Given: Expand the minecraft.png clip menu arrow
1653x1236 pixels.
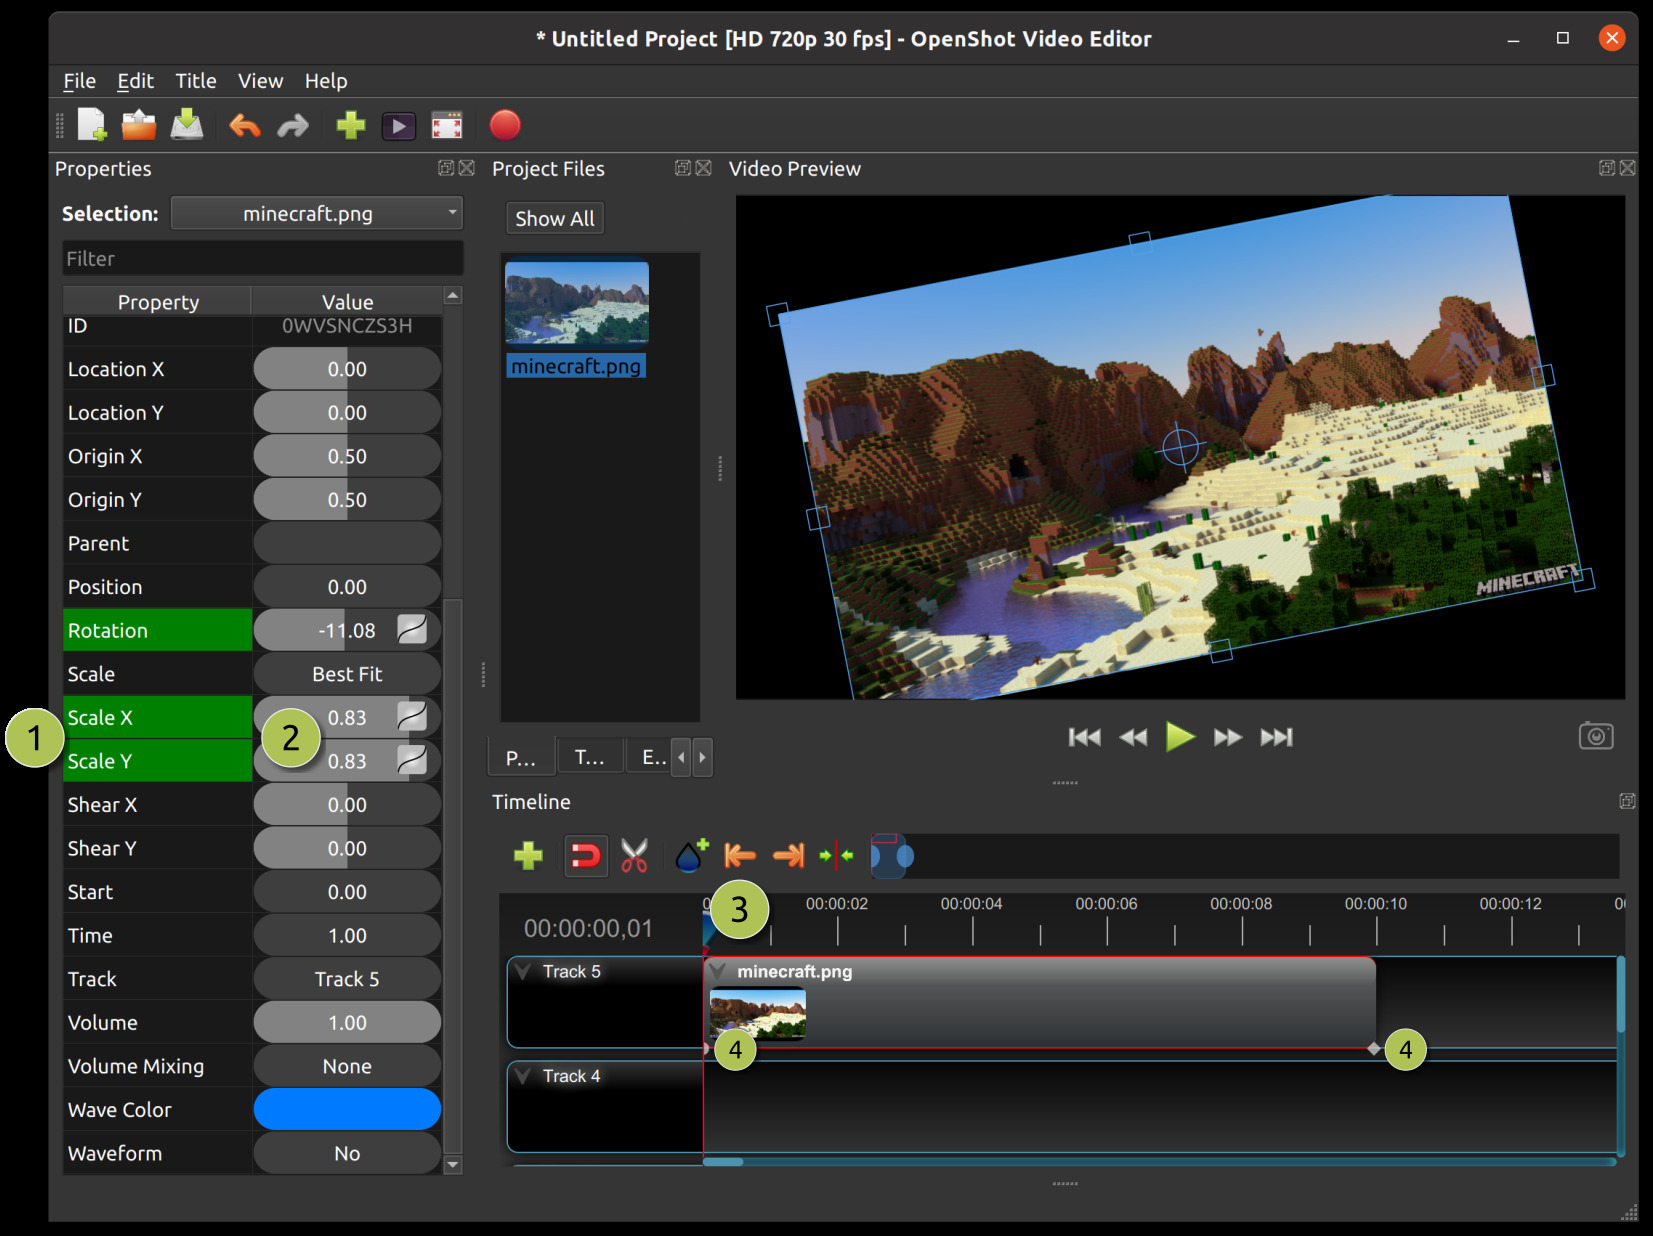Looking at the screenshot, I should coord(716,971).
